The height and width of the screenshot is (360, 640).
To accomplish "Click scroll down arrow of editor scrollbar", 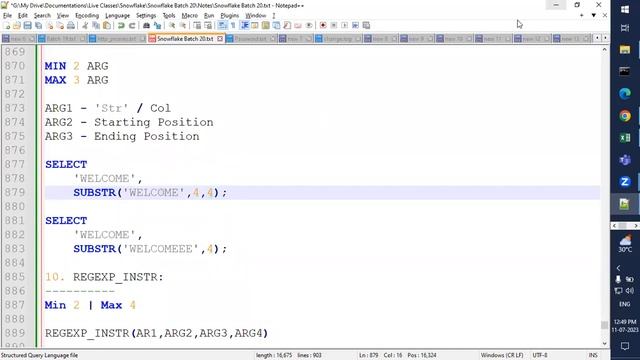I will [604, 344].
